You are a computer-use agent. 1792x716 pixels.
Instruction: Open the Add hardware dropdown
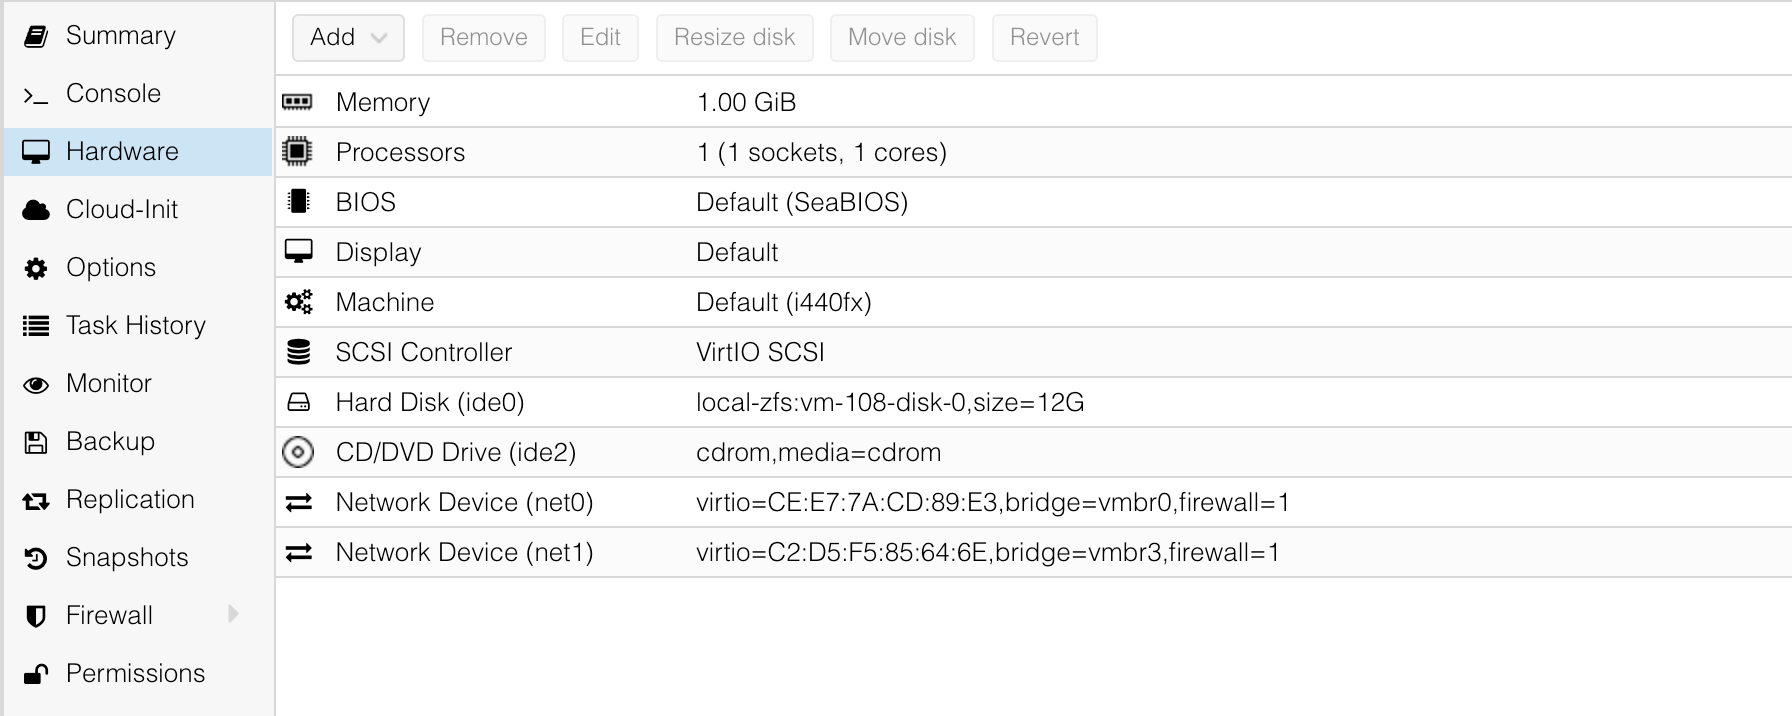(348, 38)
